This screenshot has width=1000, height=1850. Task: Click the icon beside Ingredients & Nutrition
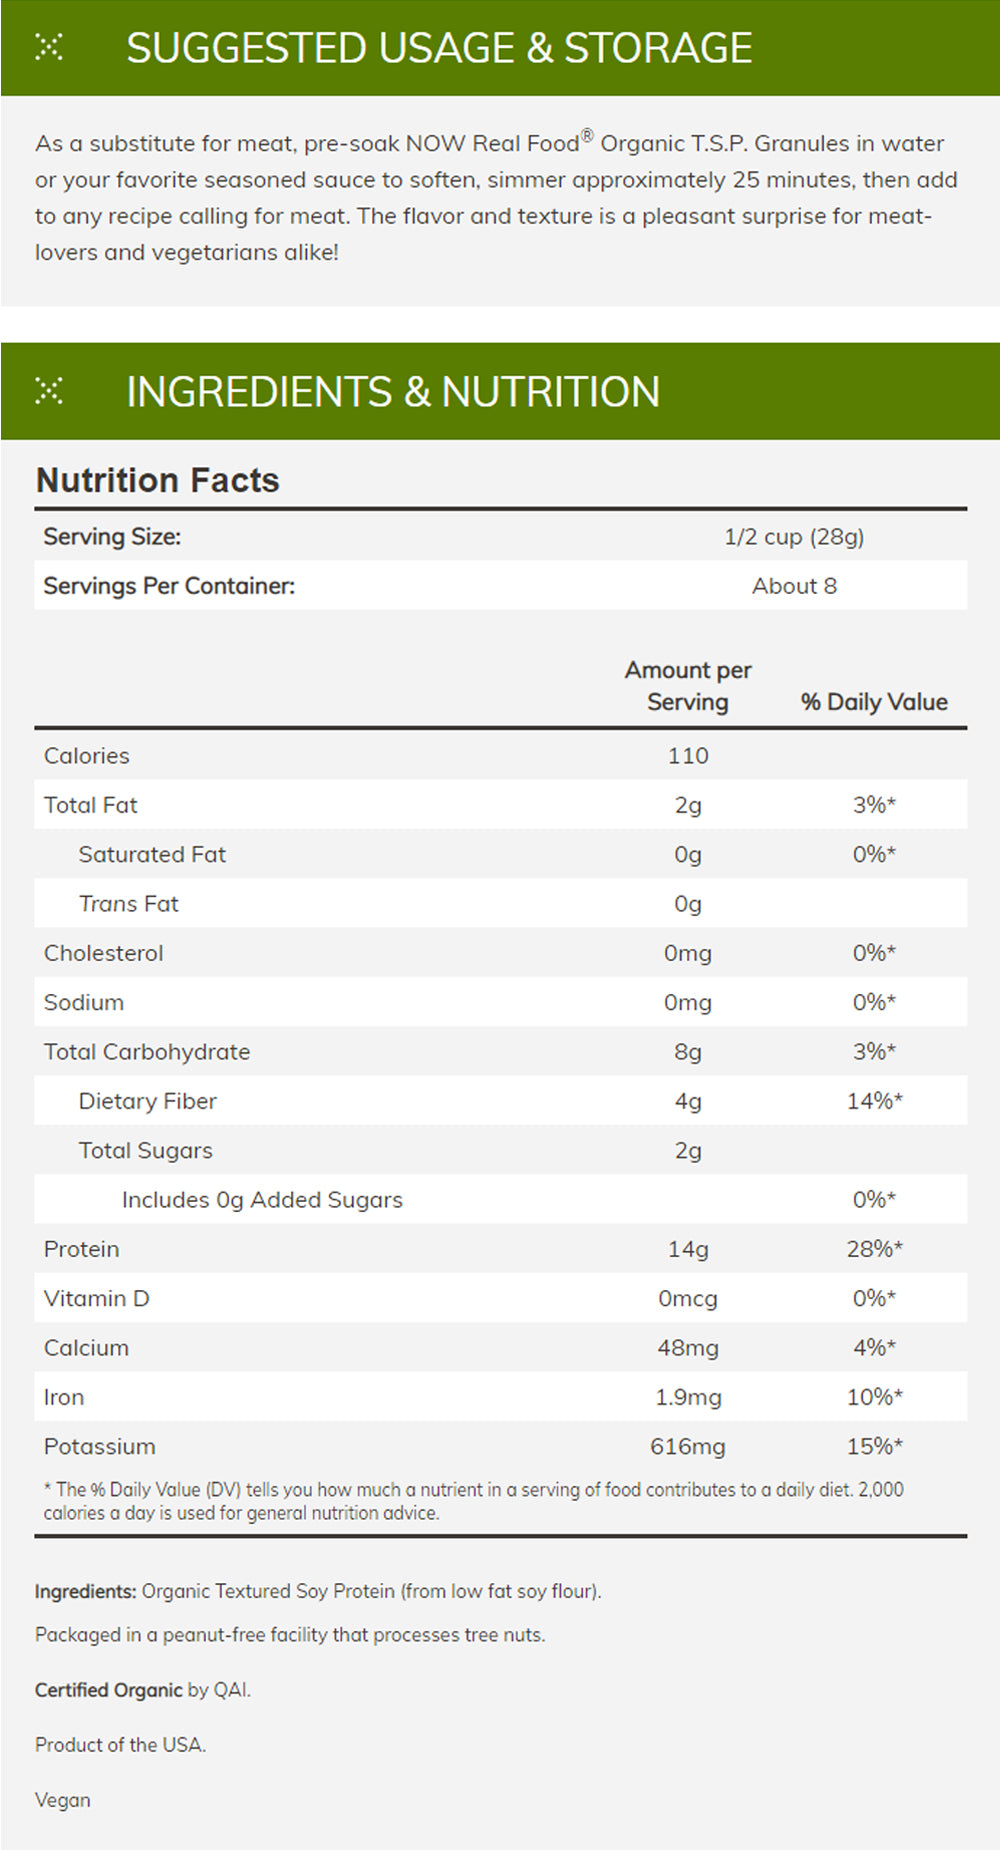[49, 391]
